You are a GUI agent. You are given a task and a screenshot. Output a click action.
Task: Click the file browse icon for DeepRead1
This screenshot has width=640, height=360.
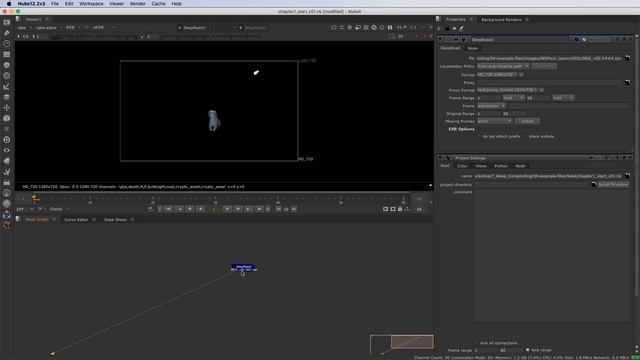coord(627,58)
